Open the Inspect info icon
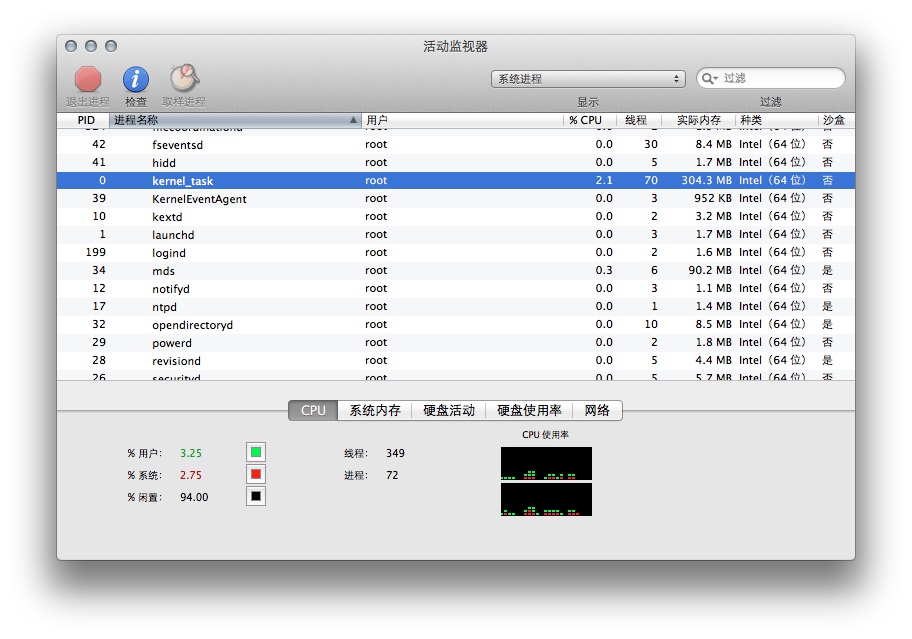This screenshot has width=912, height=639. pos(136,79)
